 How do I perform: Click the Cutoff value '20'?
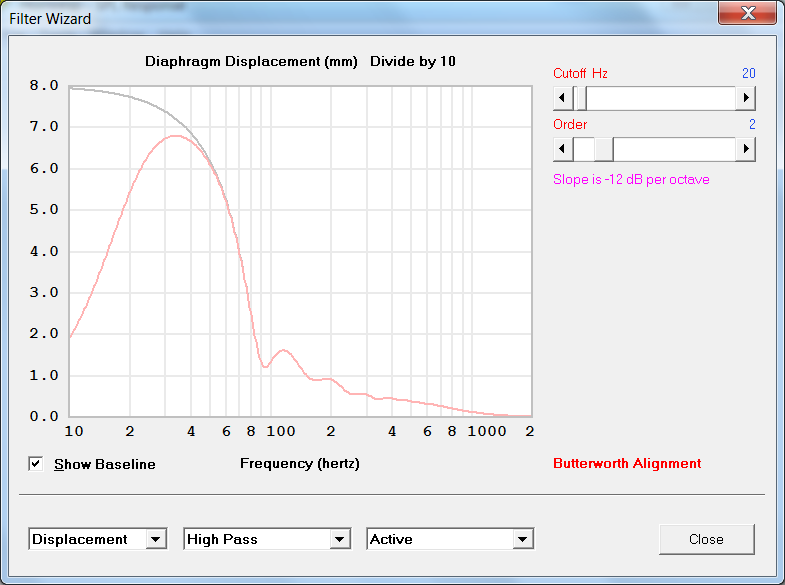pos(748,73)
